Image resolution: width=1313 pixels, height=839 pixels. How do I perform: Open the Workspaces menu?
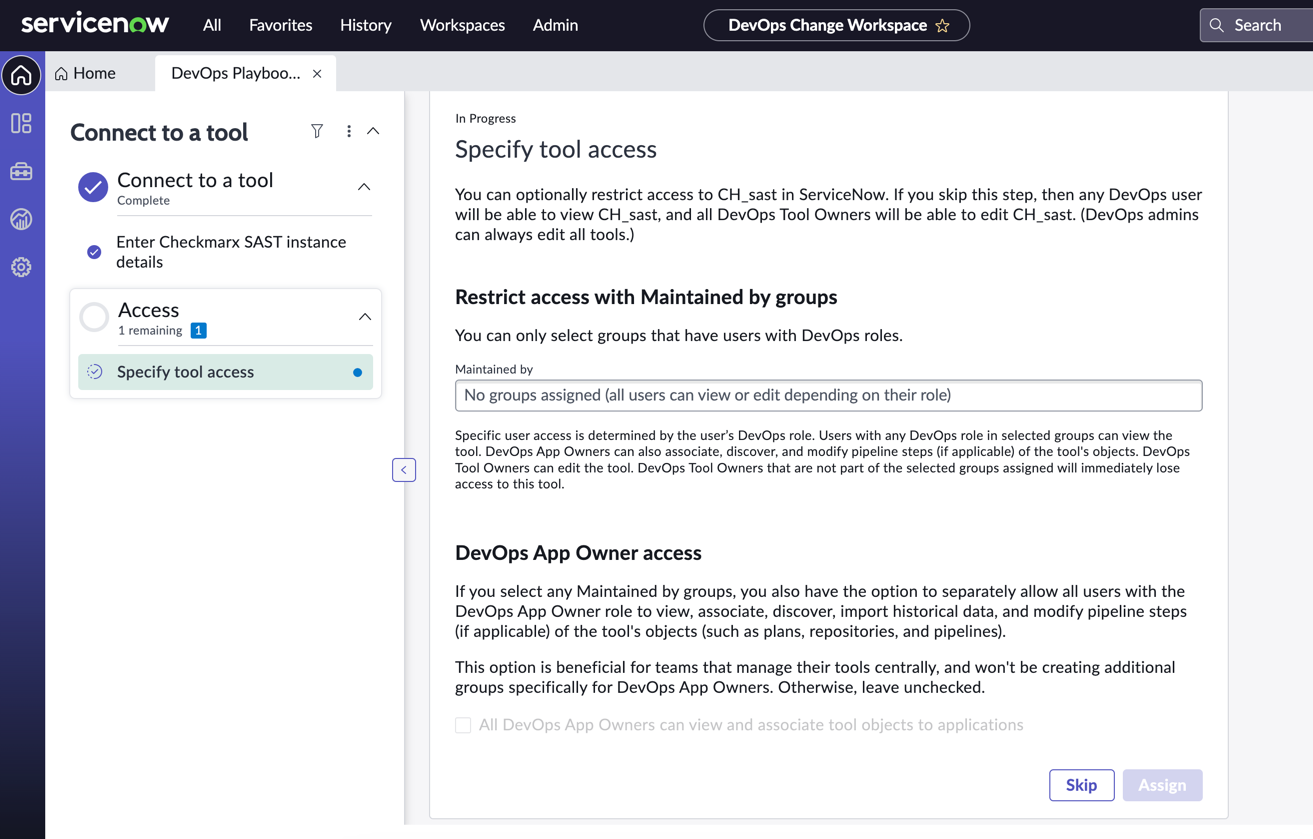click(462, 25)
